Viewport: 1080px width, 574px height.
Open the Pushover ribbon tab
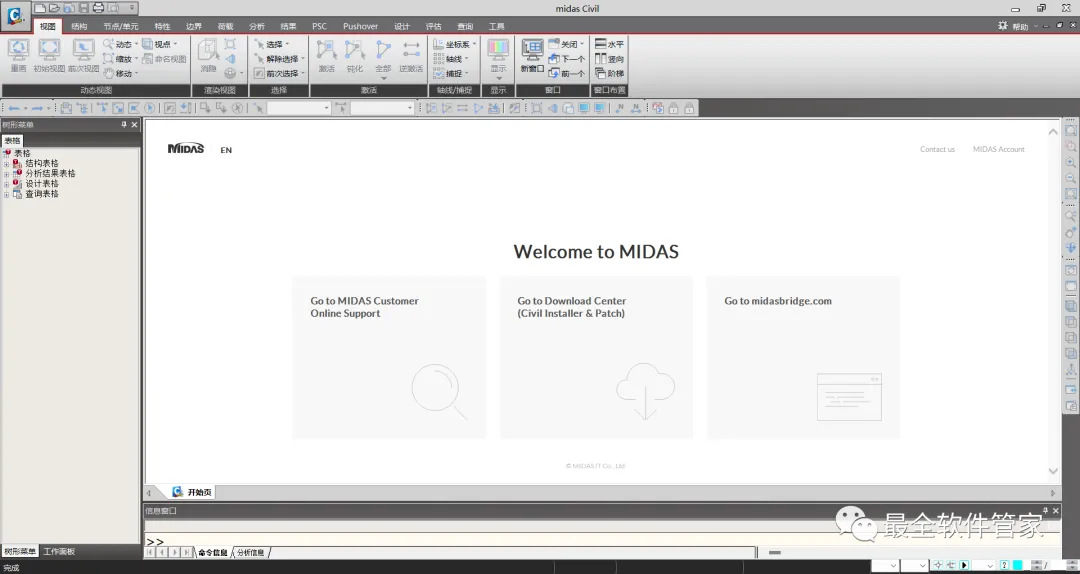[360, 26]
